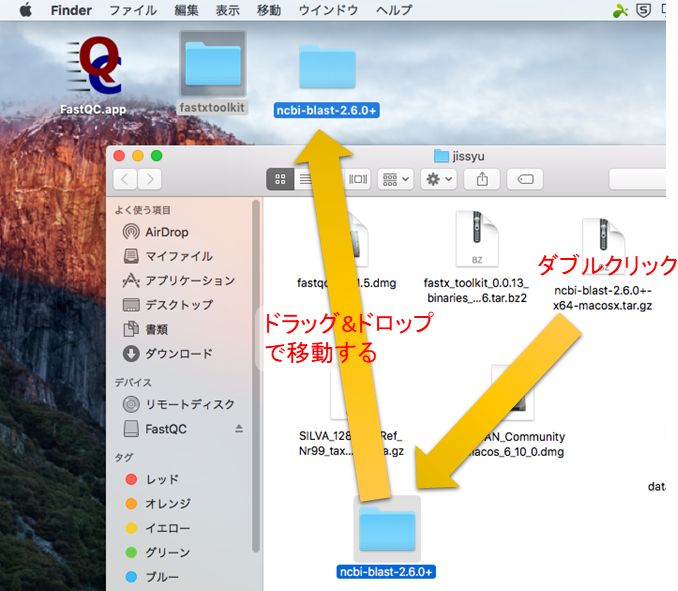Minimize the jissyu Finder window

point(138,156)
